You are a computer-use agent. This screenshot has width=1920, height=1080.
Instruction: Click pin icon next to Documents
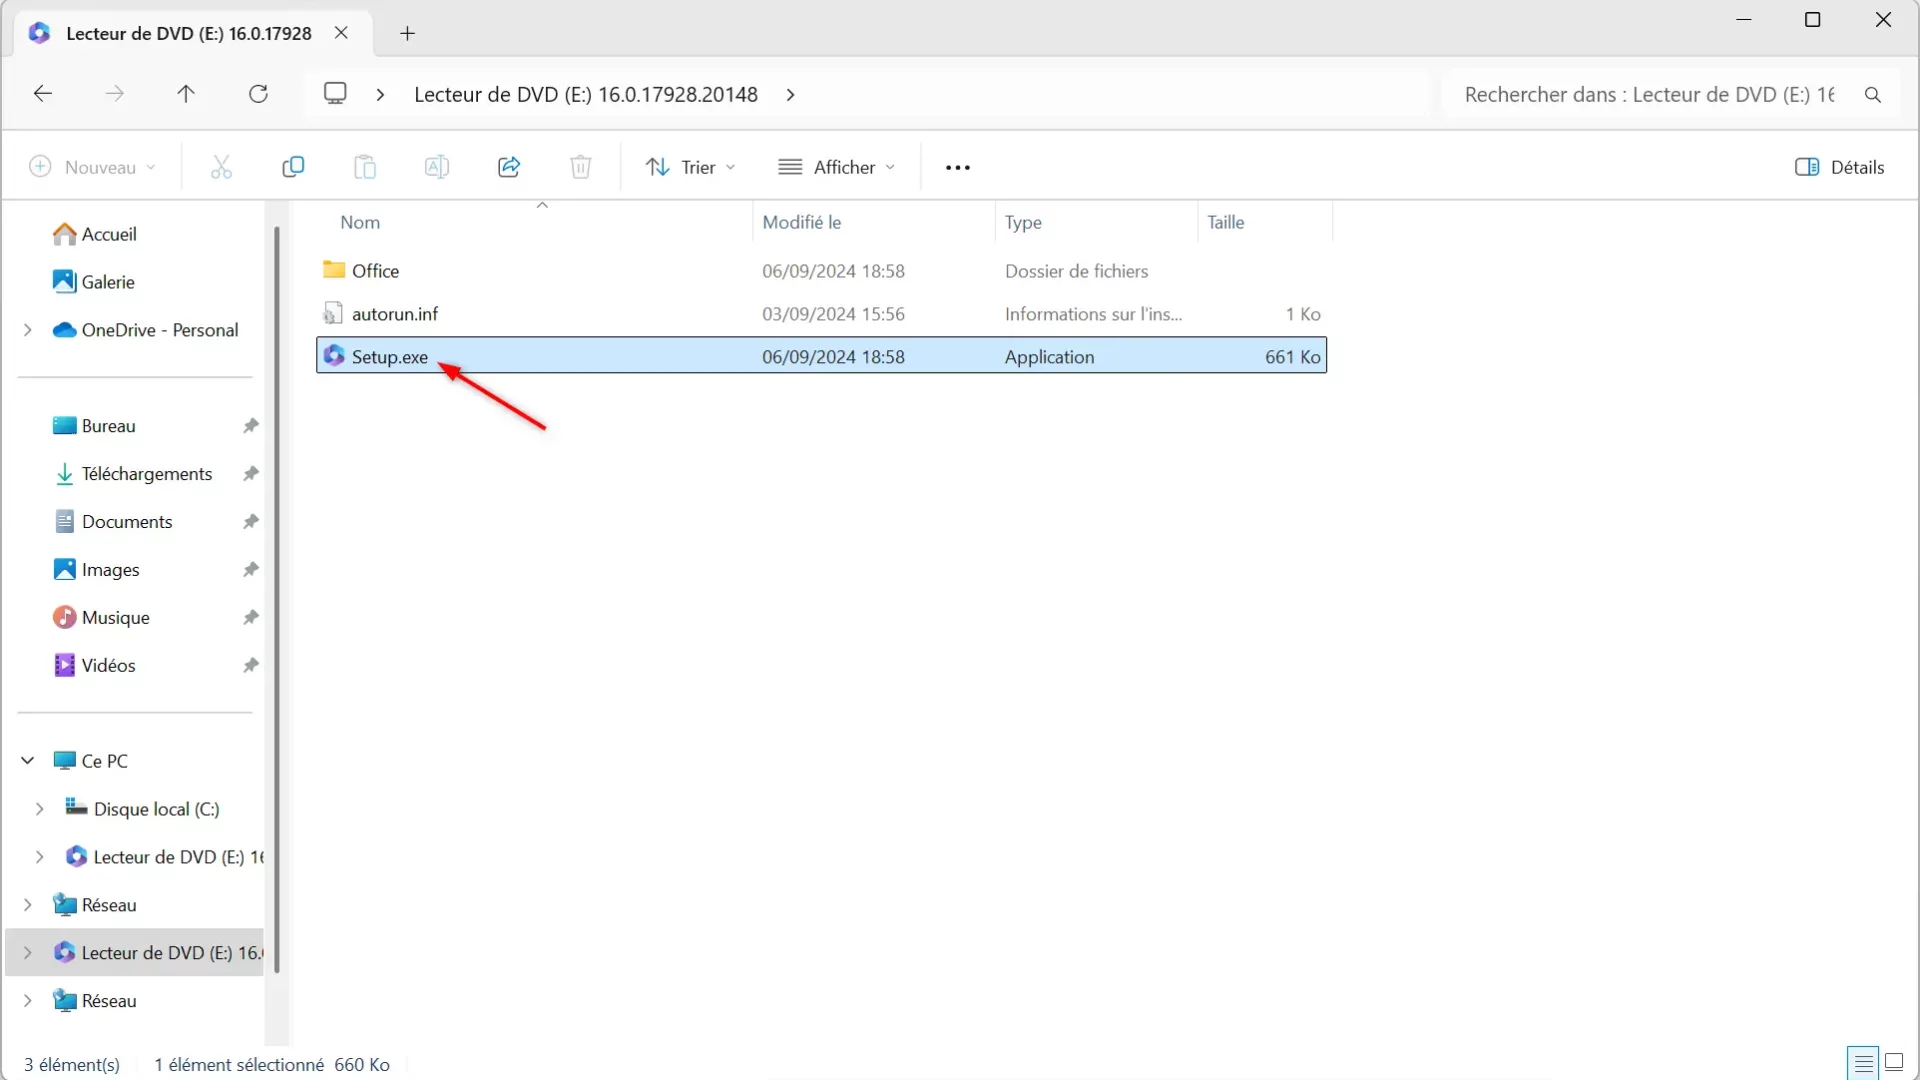pyautogui.click(x=251, y=522)
